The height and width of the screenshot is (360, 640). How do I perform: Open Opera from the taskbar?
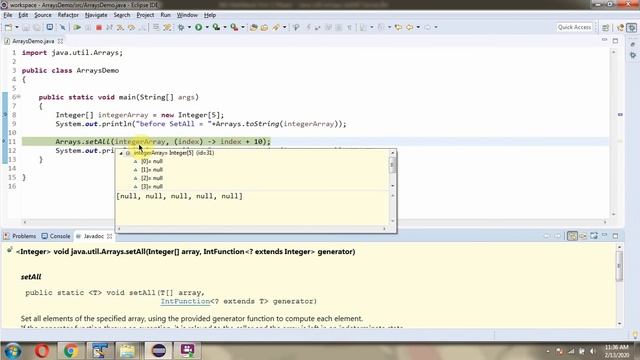pos(42,351)
